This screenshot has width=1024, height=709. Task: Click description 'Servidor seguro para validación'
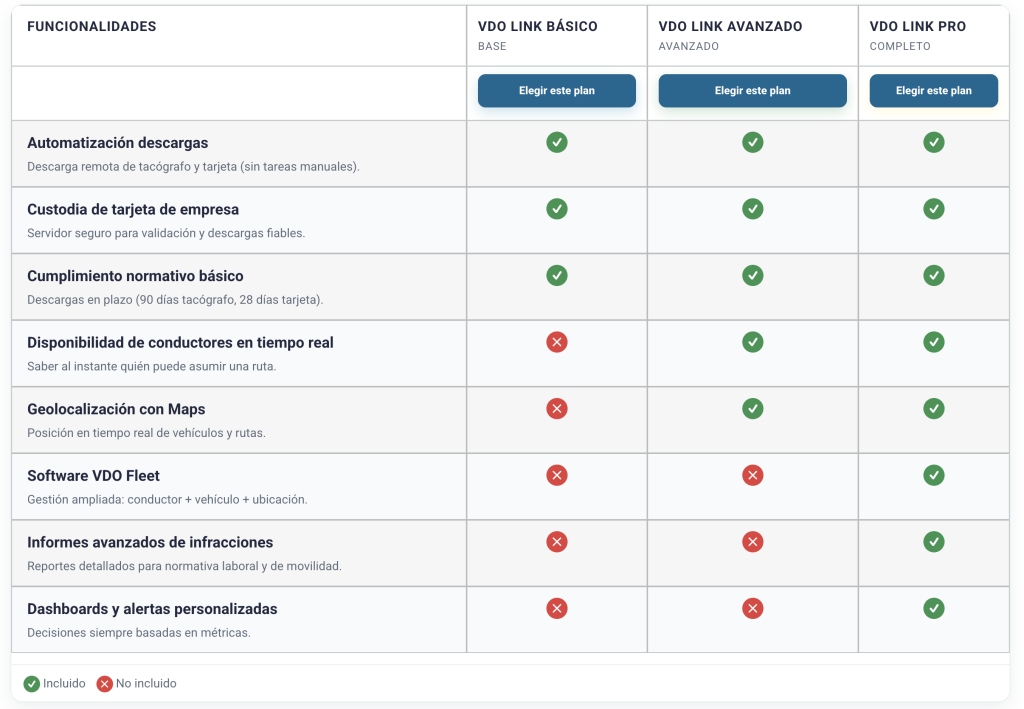(166, 233)
